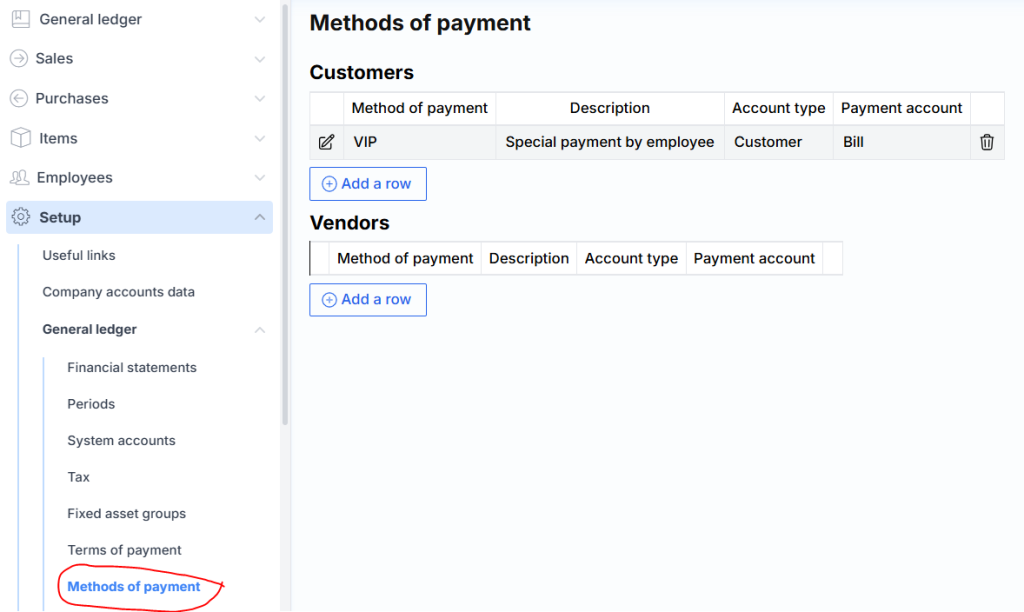Screen dimensions: 1024x612
Task: Click the Items box icon
Action: coord(20,138)
